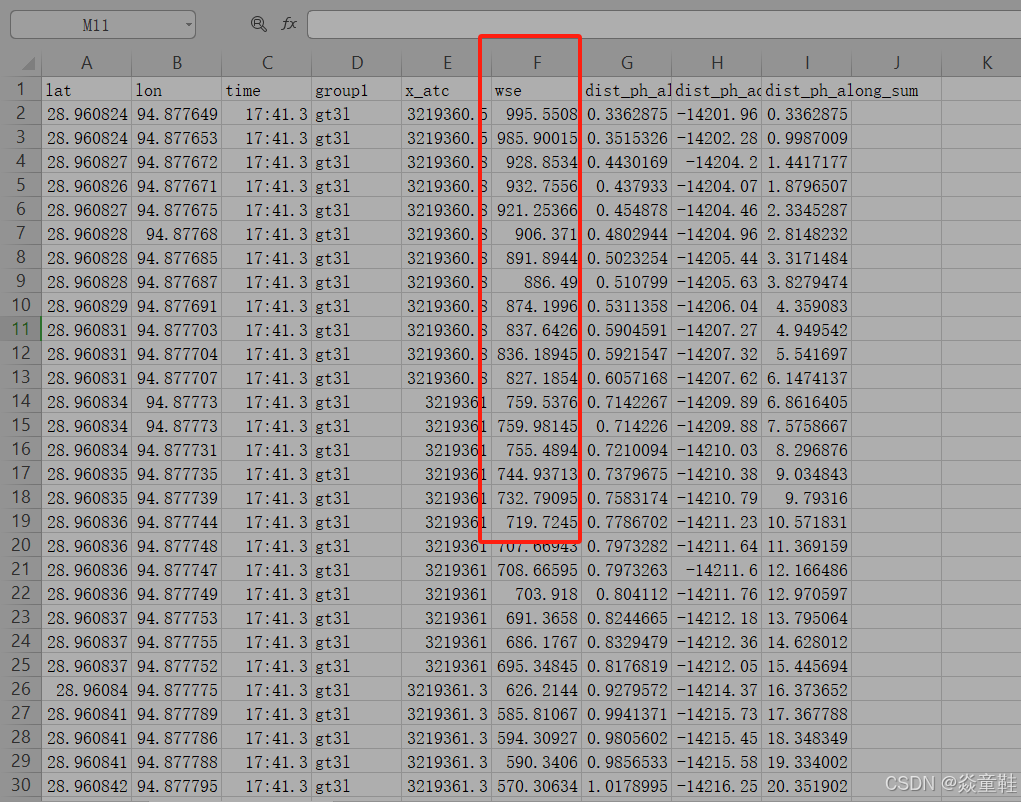Click the select-all corner triangle

pyautogui.click(x=27, y=63)
